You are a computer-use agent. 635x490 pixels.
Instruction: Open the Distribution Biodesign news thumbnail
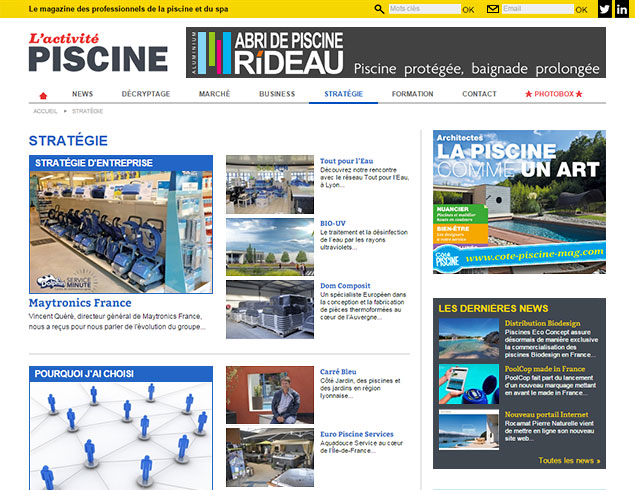(469, 339)
